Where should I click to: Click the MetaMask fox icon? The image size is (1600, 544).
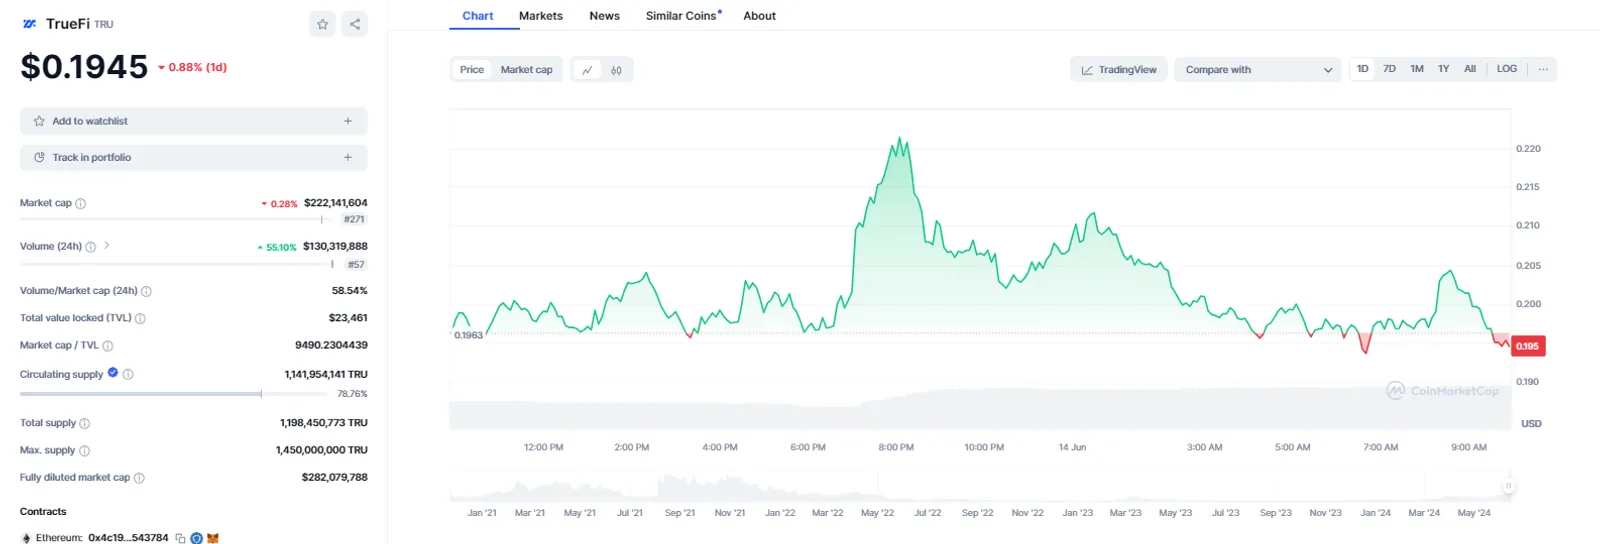coord(213,538)
